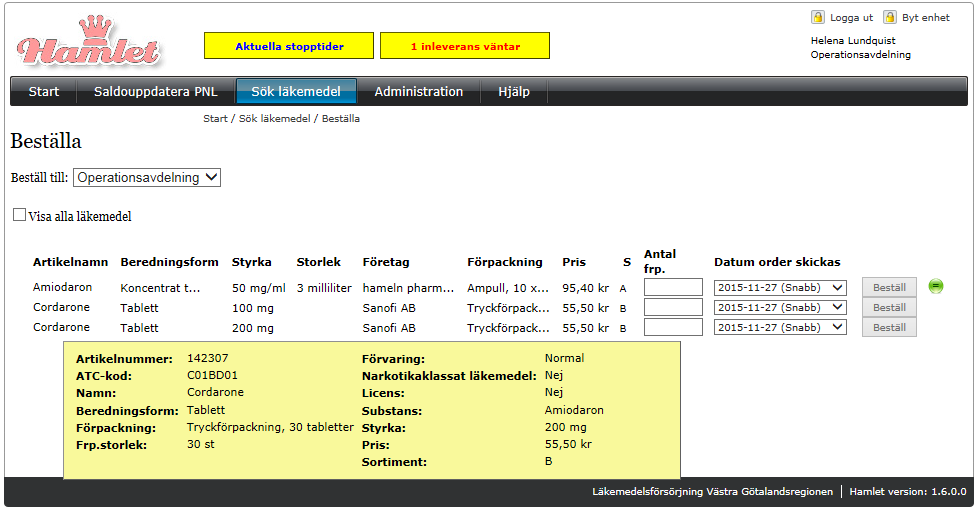
Task: Click the Företag column header
Action: 386,262
